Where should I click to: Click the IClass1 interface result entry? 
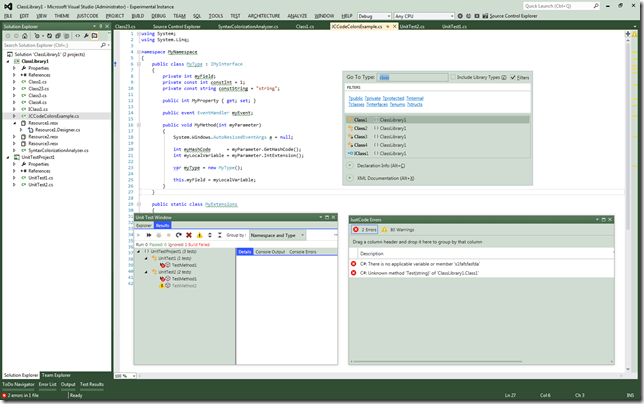tap(362, 153)
